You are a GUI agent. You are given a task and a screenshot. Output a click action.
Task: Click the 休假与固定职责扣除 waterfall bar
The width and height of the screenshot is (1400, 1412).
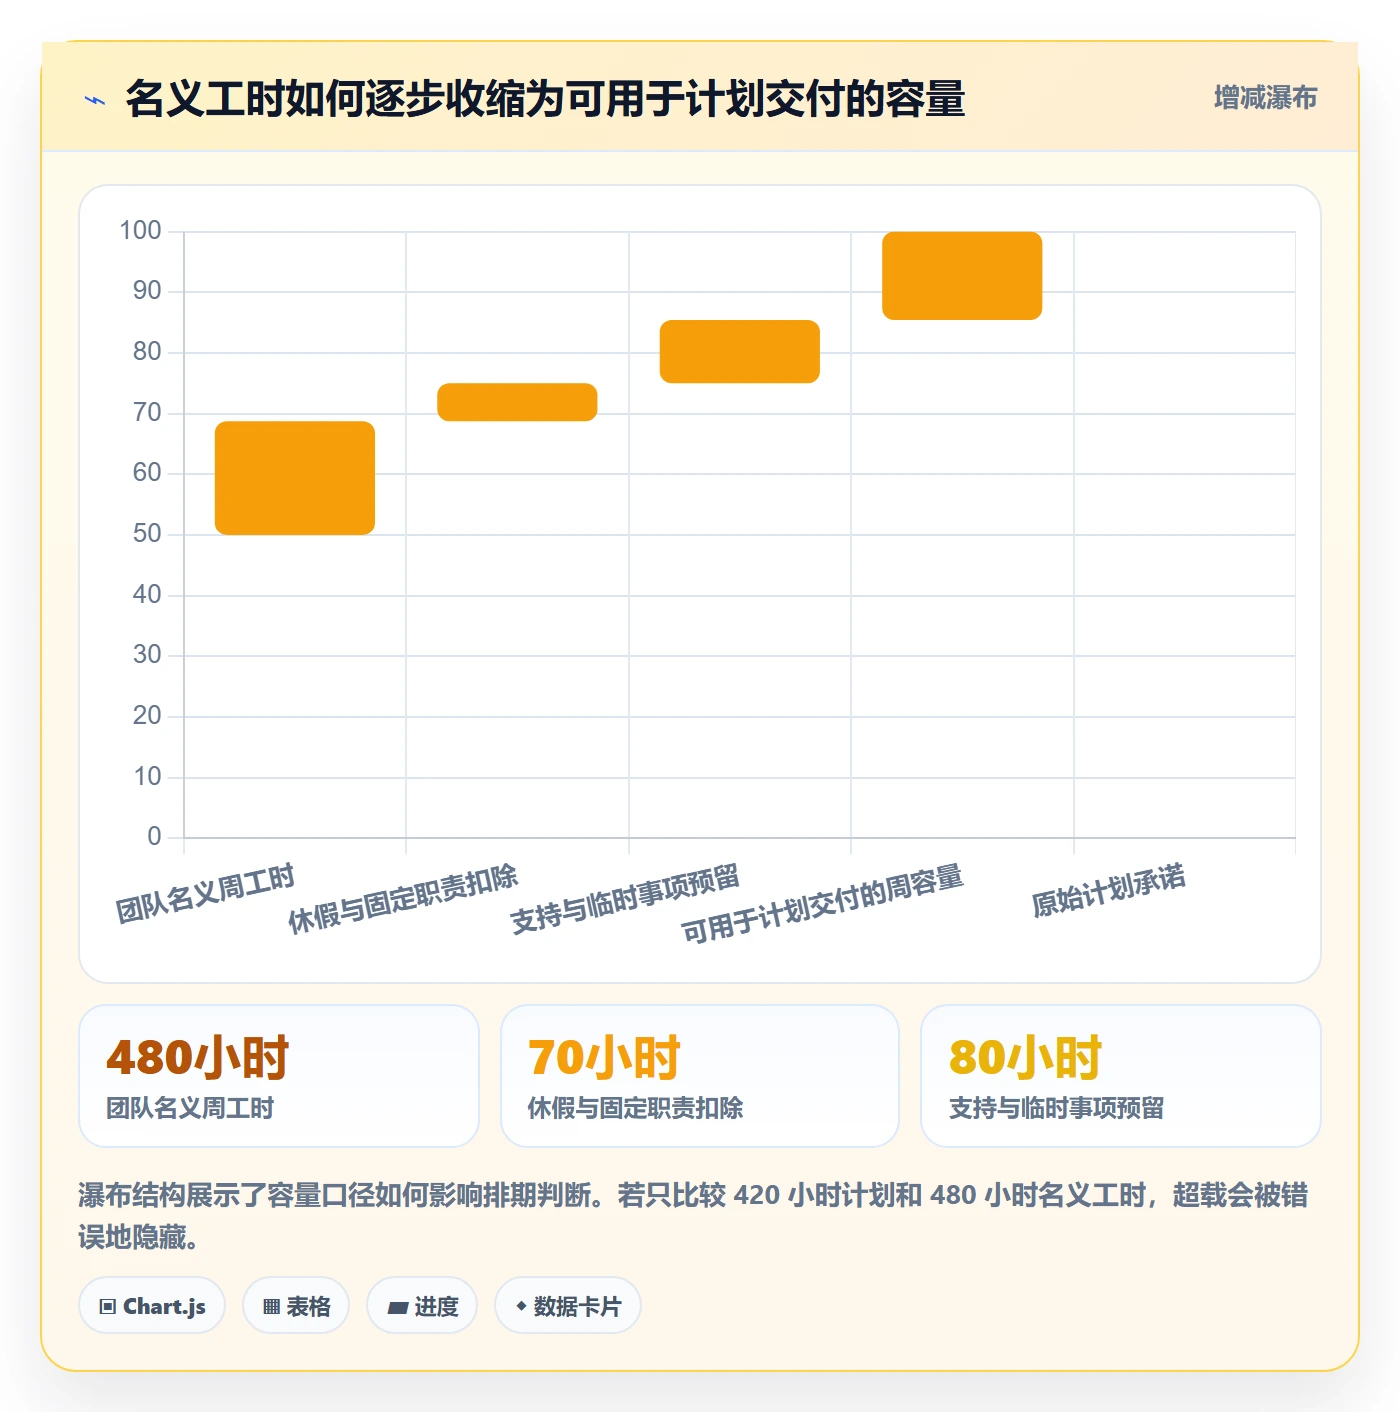pyautogui.click(x=517, y=402)
